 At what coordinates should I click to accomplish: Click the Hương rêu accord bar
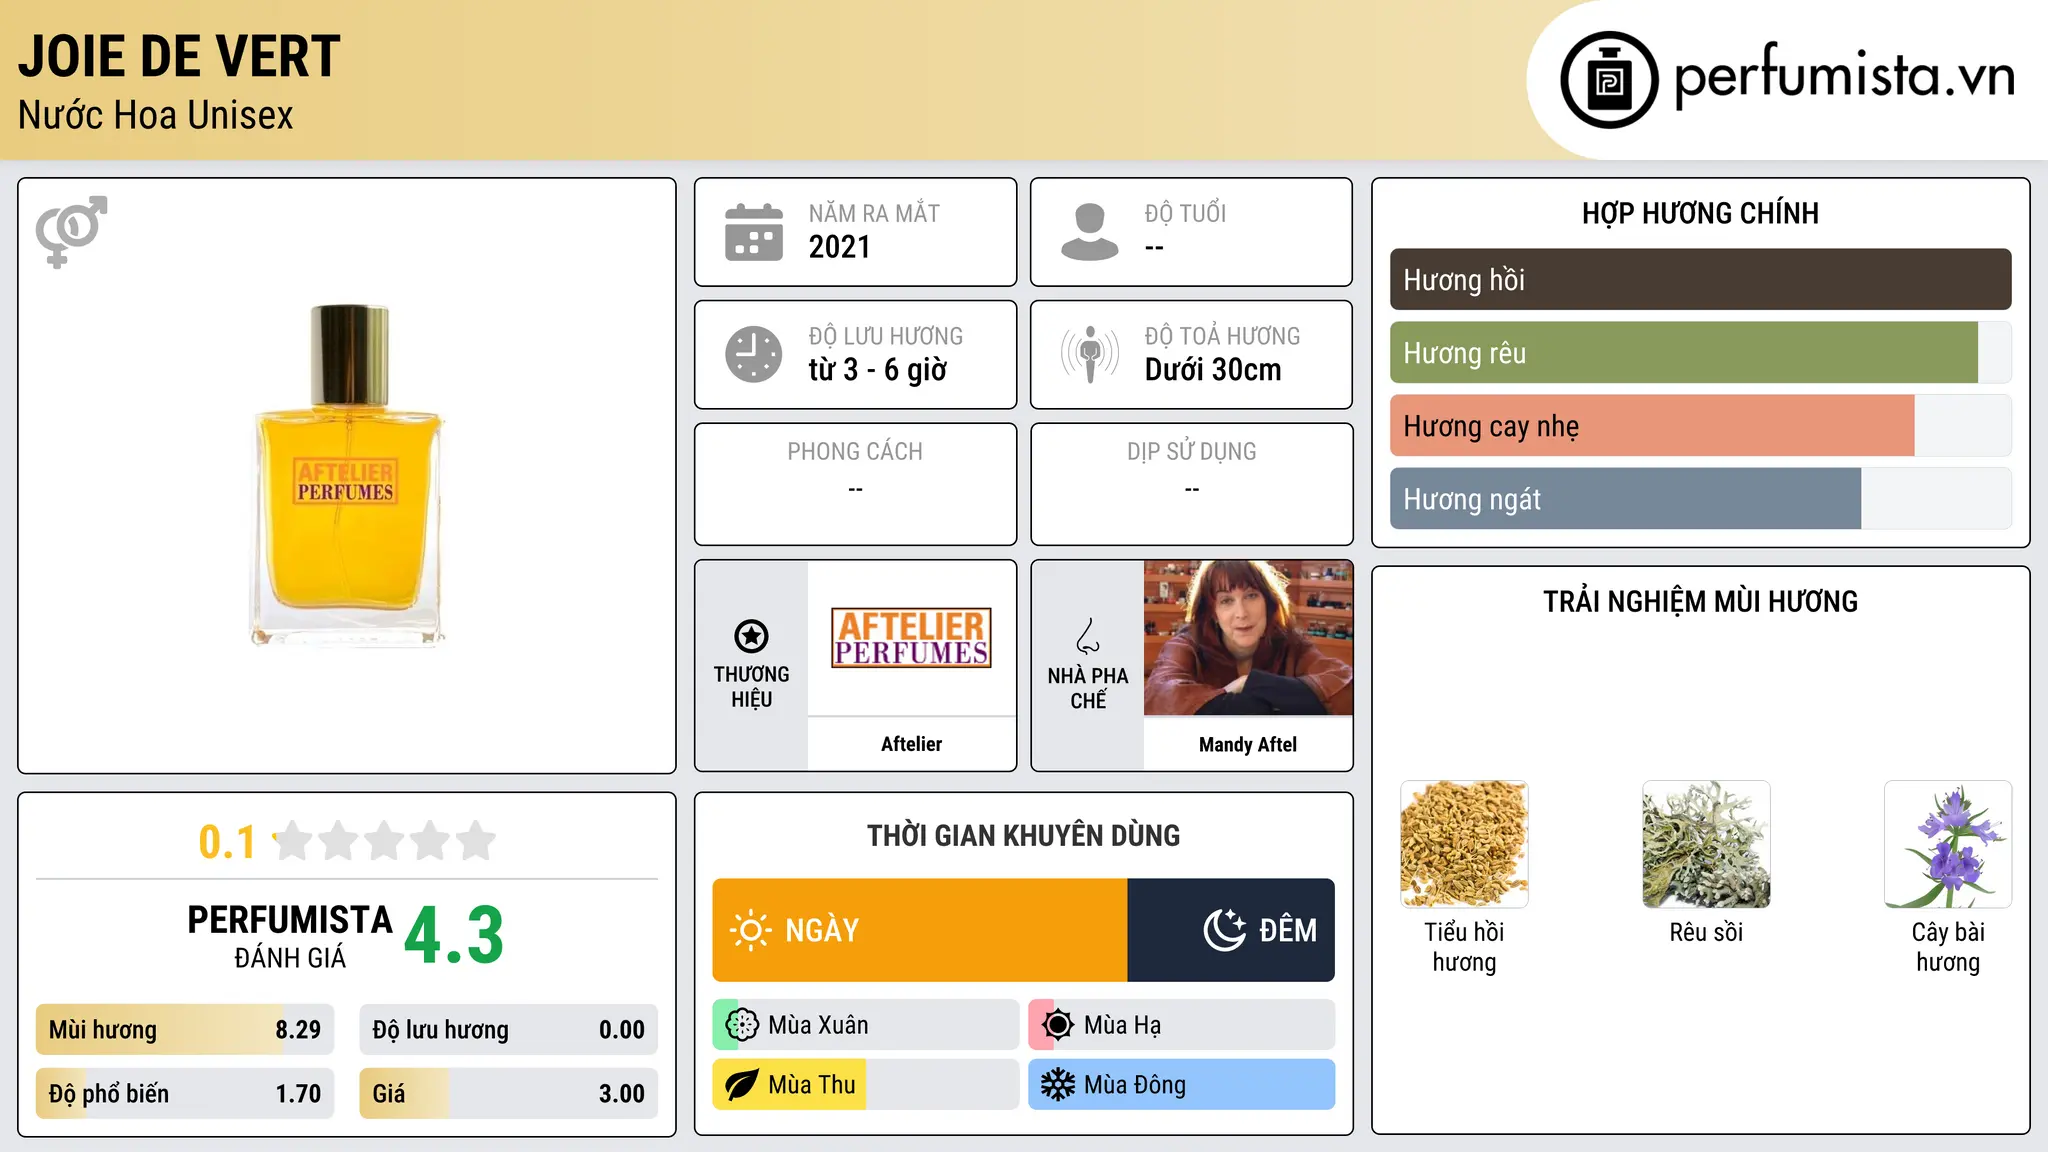tap(1700, 353)
